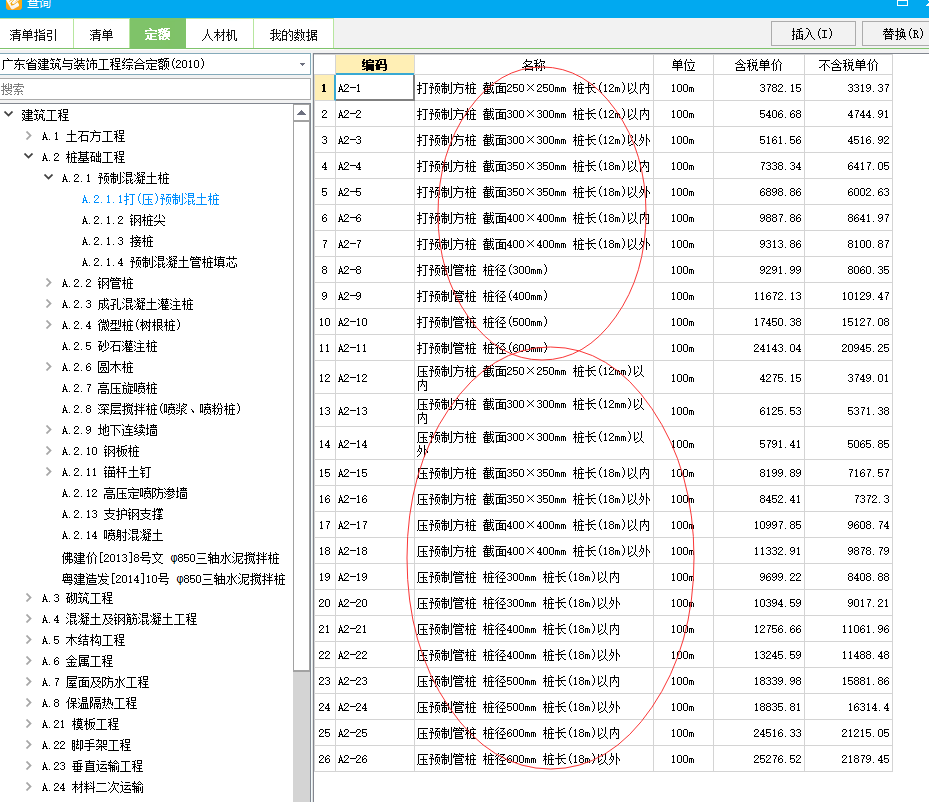Select 粤建造发[2014]10号 φ850三轴水泥搅拌桩 item

click(174, 579)
